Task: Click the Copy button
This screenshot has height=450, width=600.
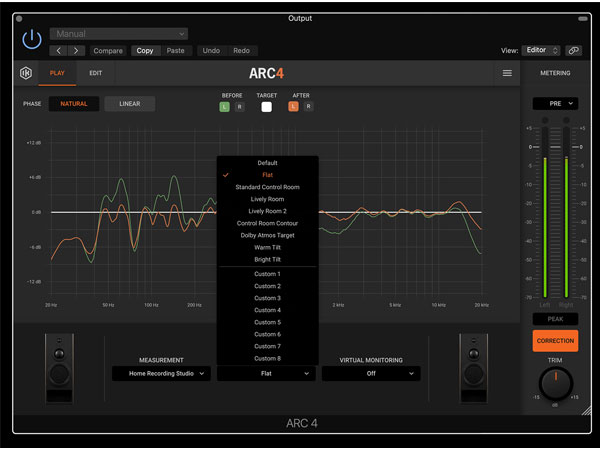Action: click(145, 51)
